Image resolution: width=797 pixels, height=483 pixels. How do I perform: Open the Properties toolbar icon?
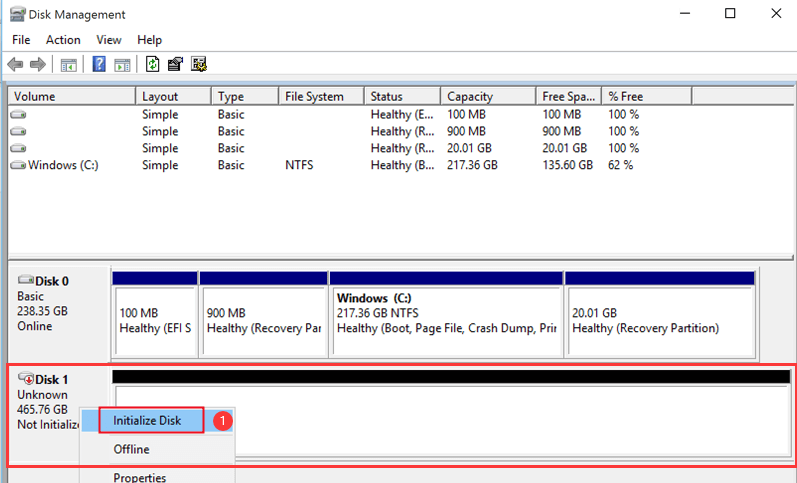(x=175, y=65)
